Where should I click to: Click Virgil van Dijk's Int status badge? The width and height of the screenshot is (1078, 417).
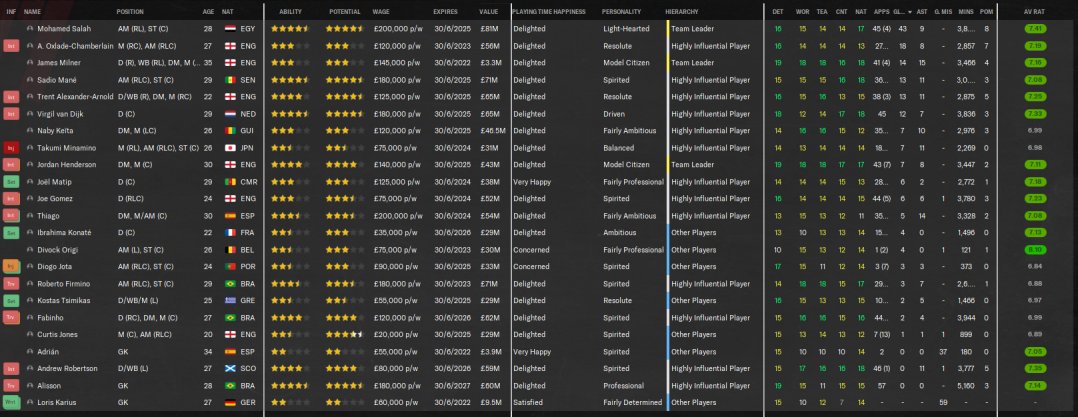[10, 114]
